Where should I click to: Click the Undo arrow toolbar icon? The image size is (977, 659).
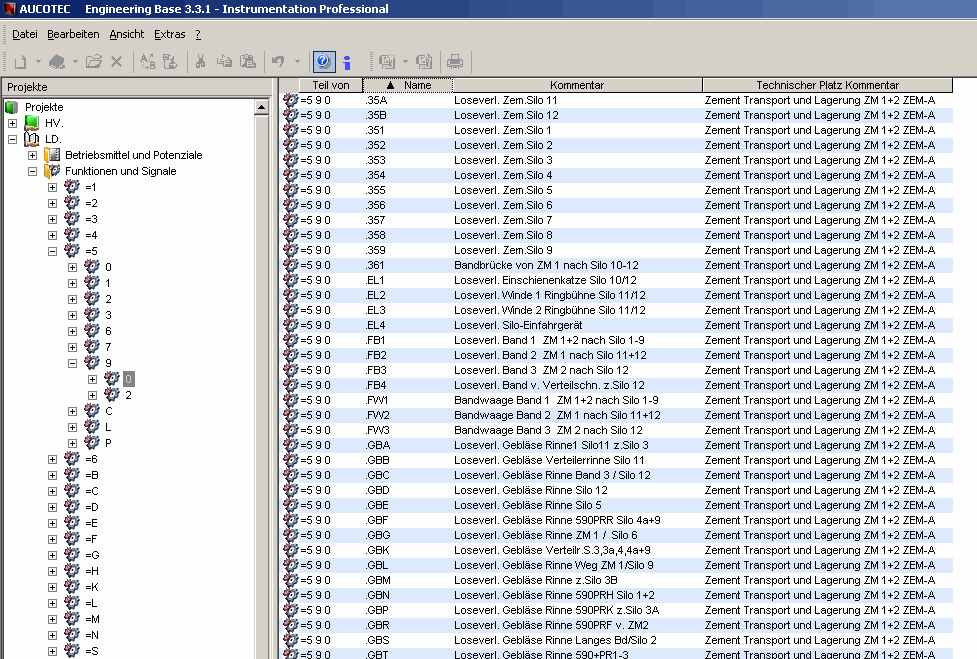278,62
